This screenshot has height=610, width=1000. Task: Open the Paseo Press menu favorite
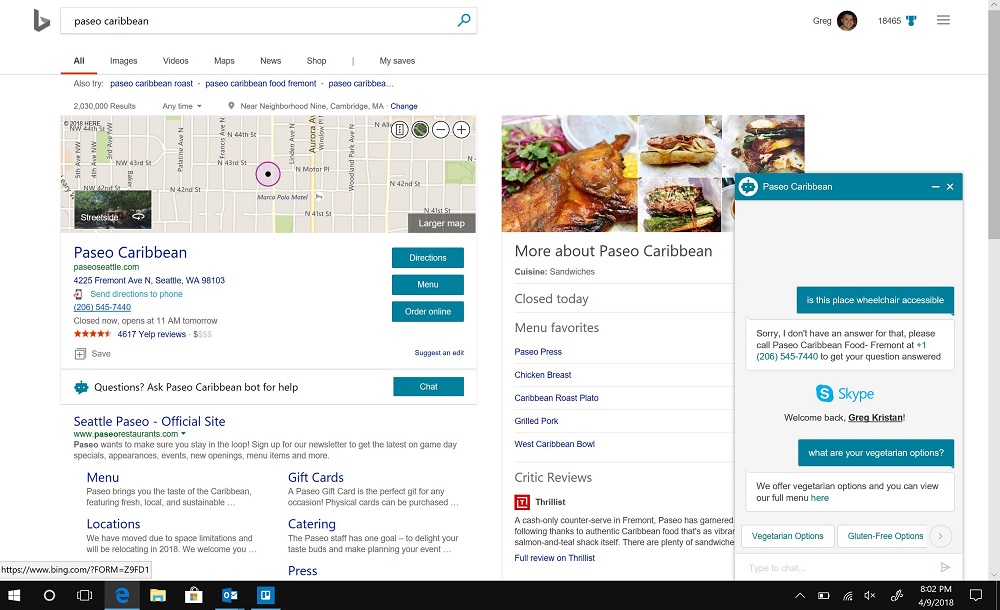coord(538,352)
